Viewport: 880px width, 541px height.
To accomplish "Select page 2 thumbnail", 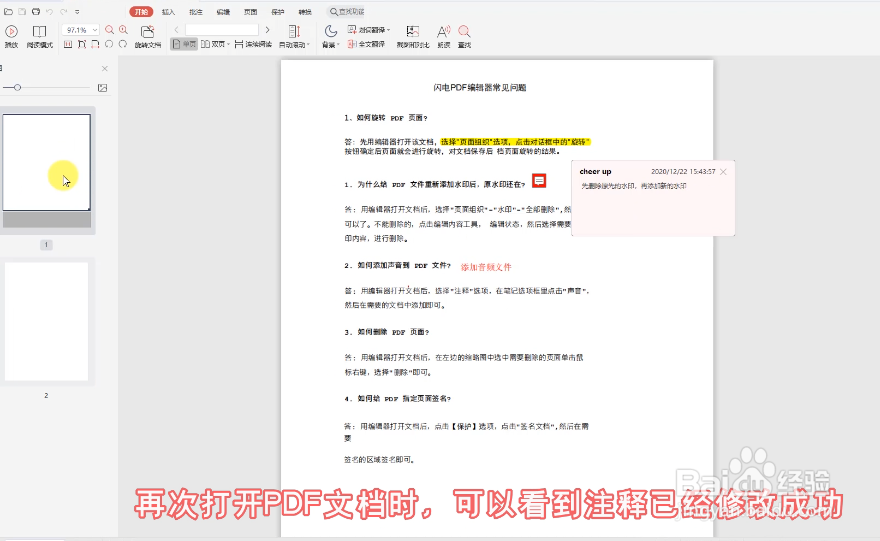I will [47, 322].
